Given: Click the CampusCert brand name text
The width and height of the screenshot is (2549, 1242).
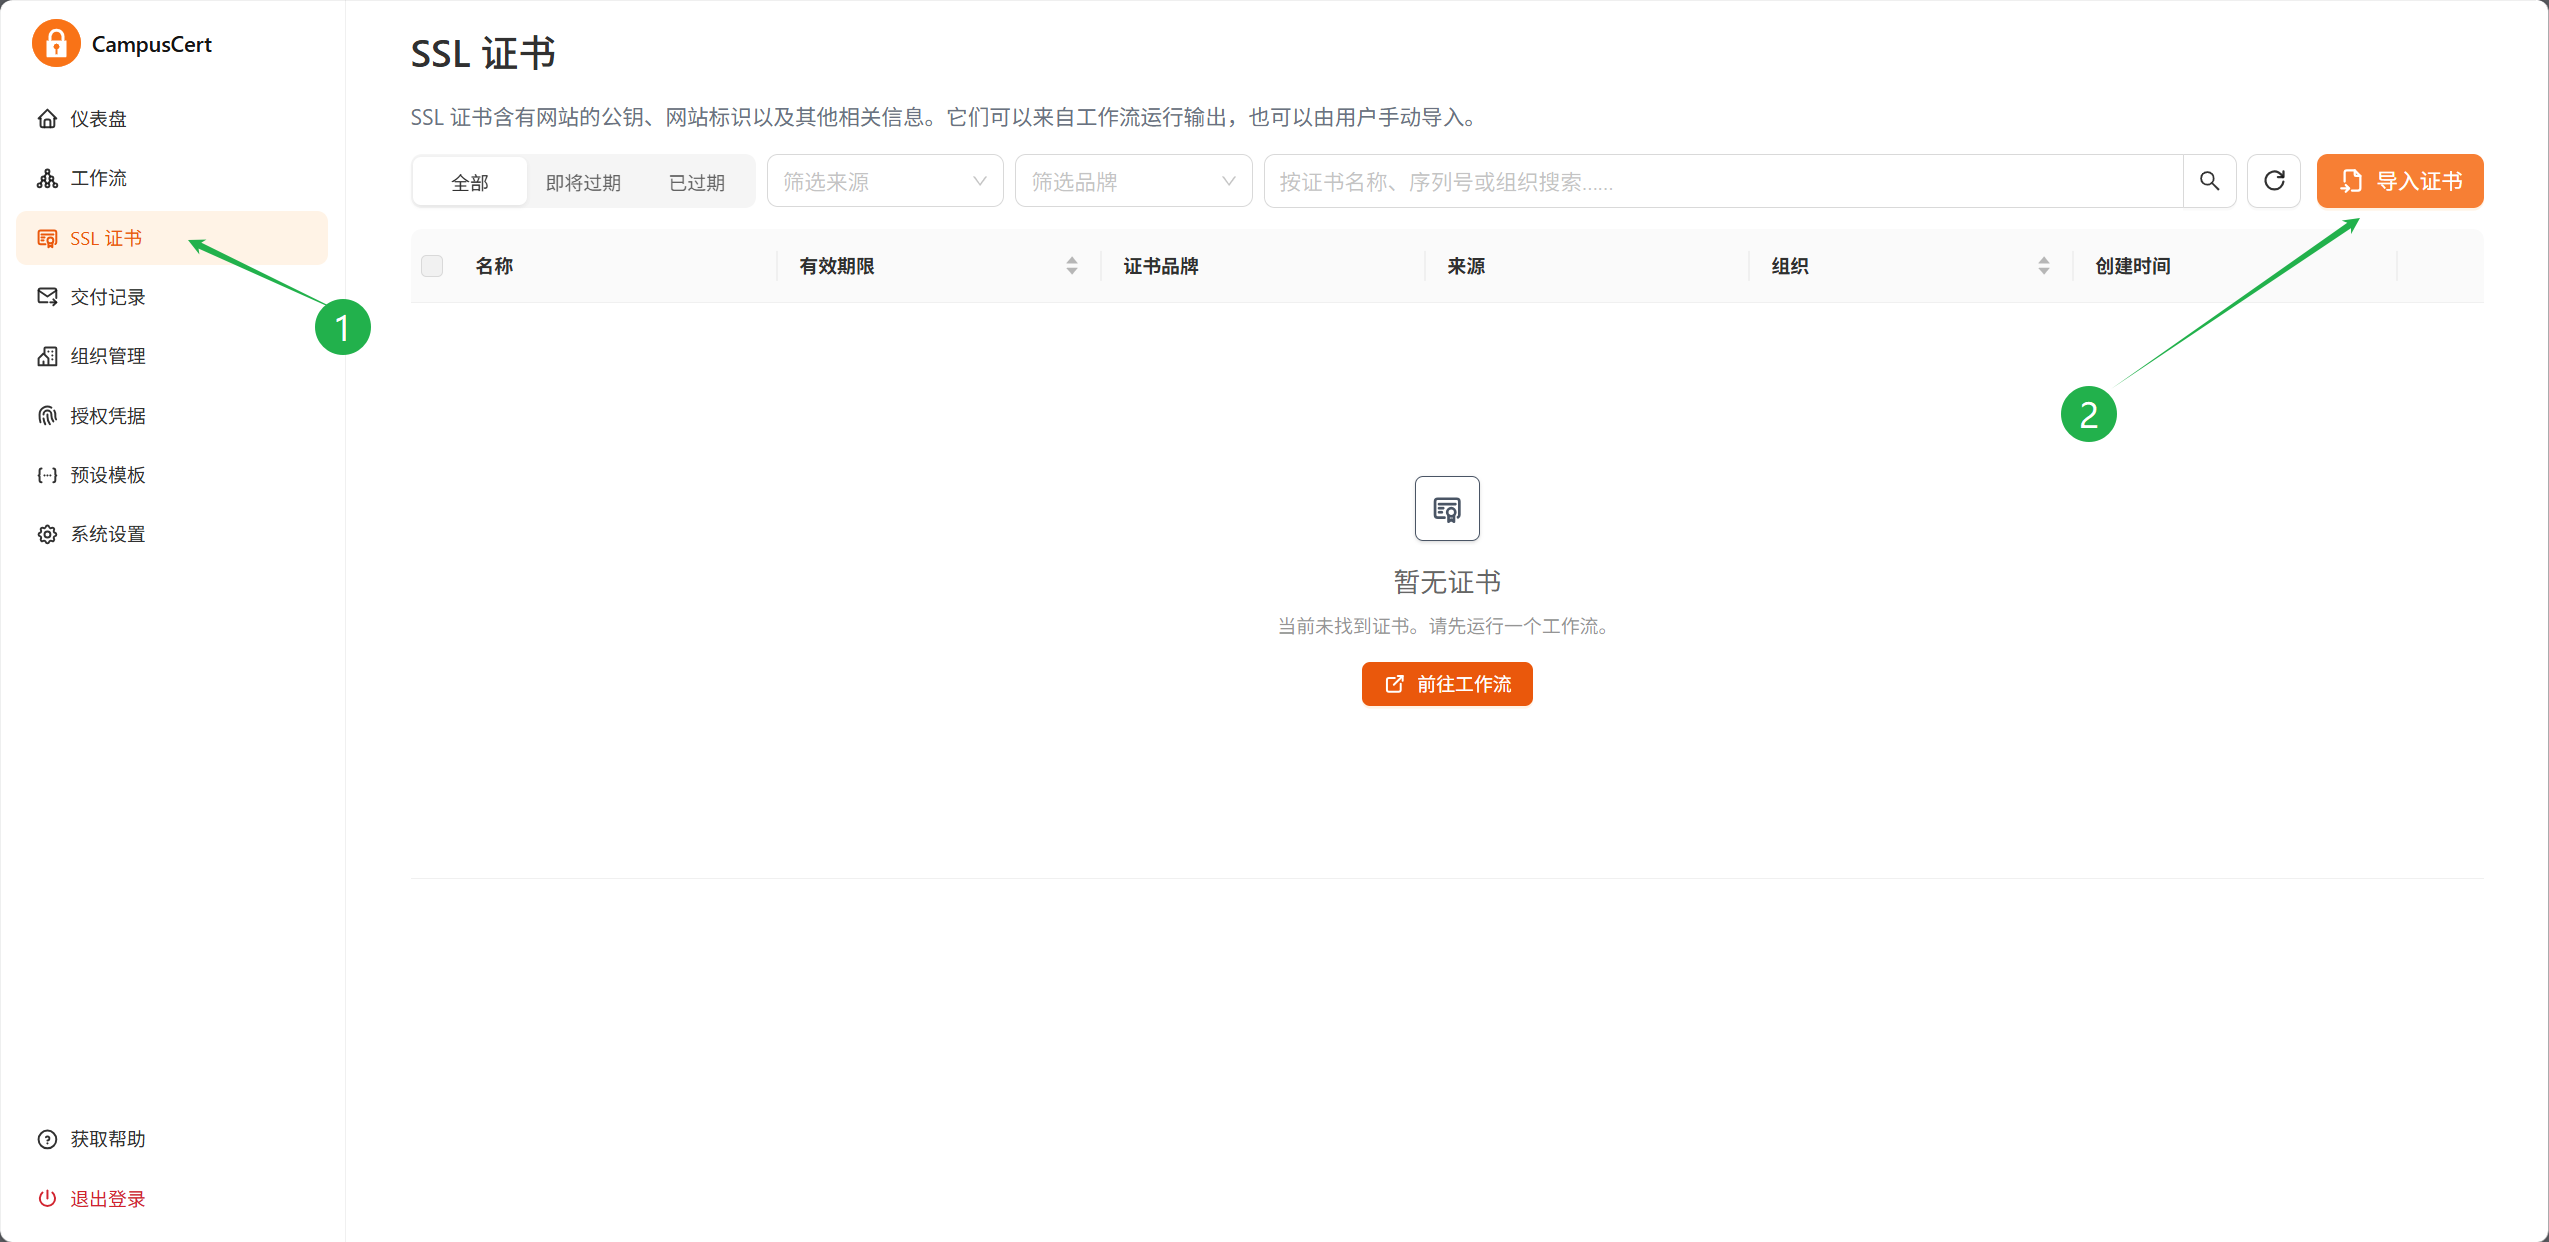Looking at the screenshot, I should pyautogui.click(x=152, y=45).
